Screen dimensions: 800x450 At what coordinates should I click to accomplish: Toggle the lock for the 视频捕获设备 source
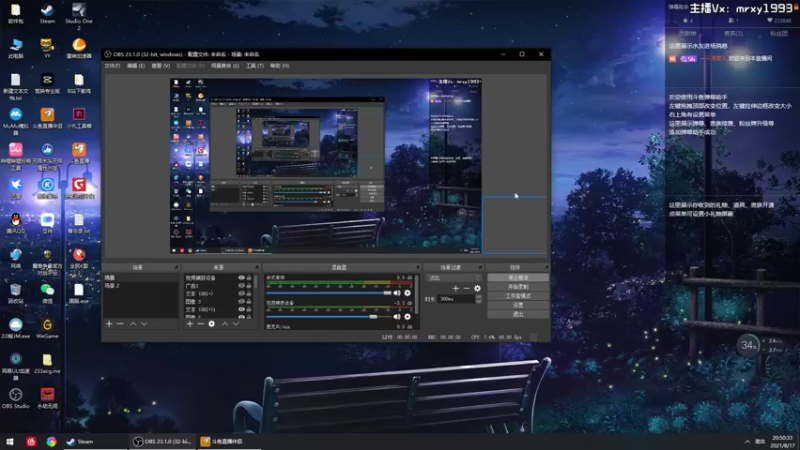(x=249, y=278)
